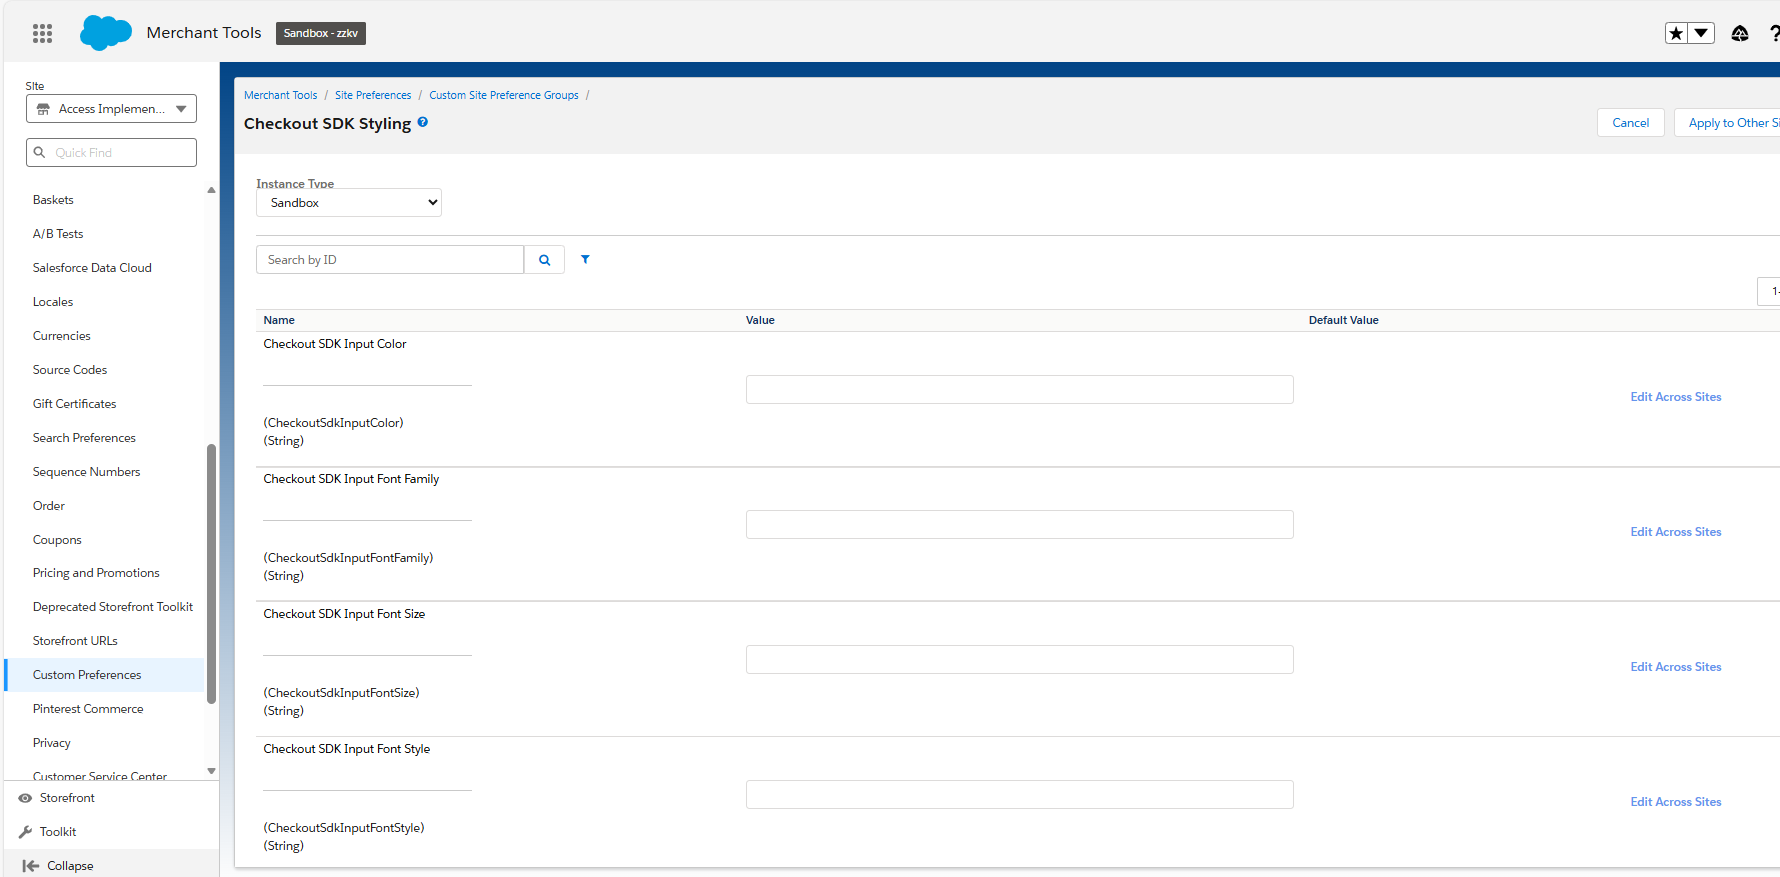Viewport: 1780px width, 877px height.
Task: Click the Checkout SDK Input Color value field
Action: 1019,390
